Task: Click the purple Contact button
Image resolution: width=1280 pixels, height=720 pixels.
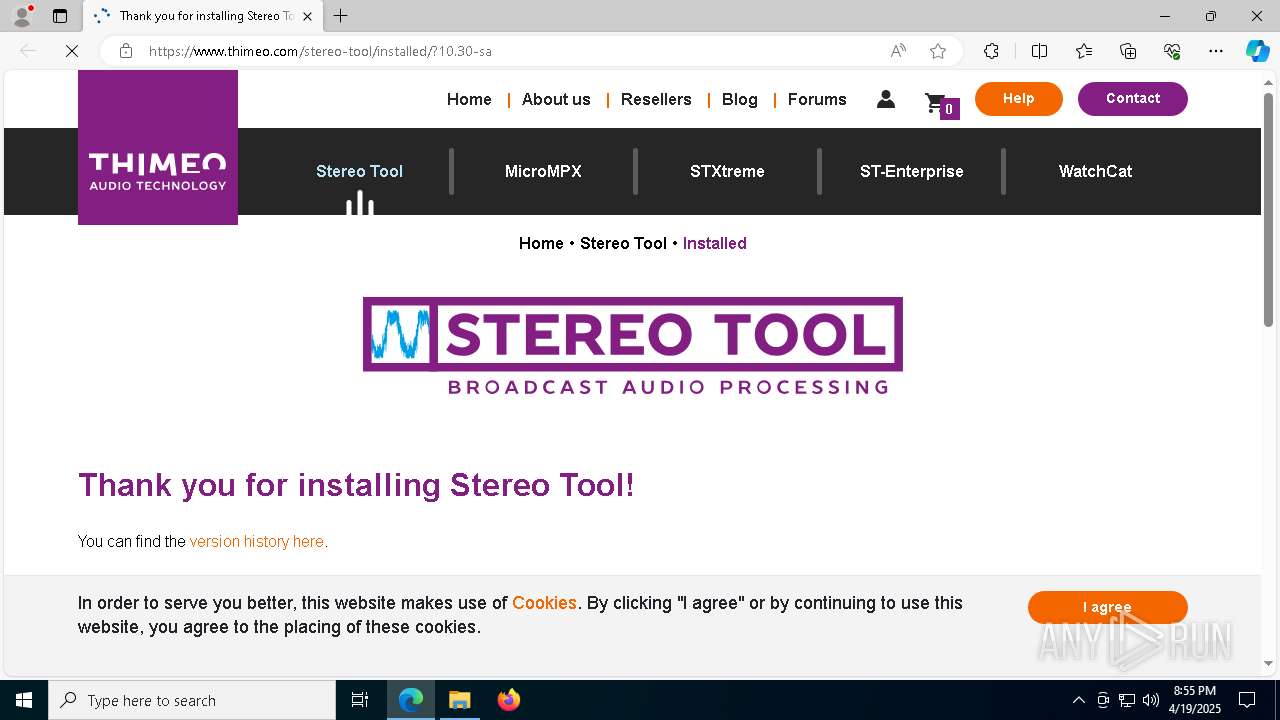Action: pos(1132,99)
